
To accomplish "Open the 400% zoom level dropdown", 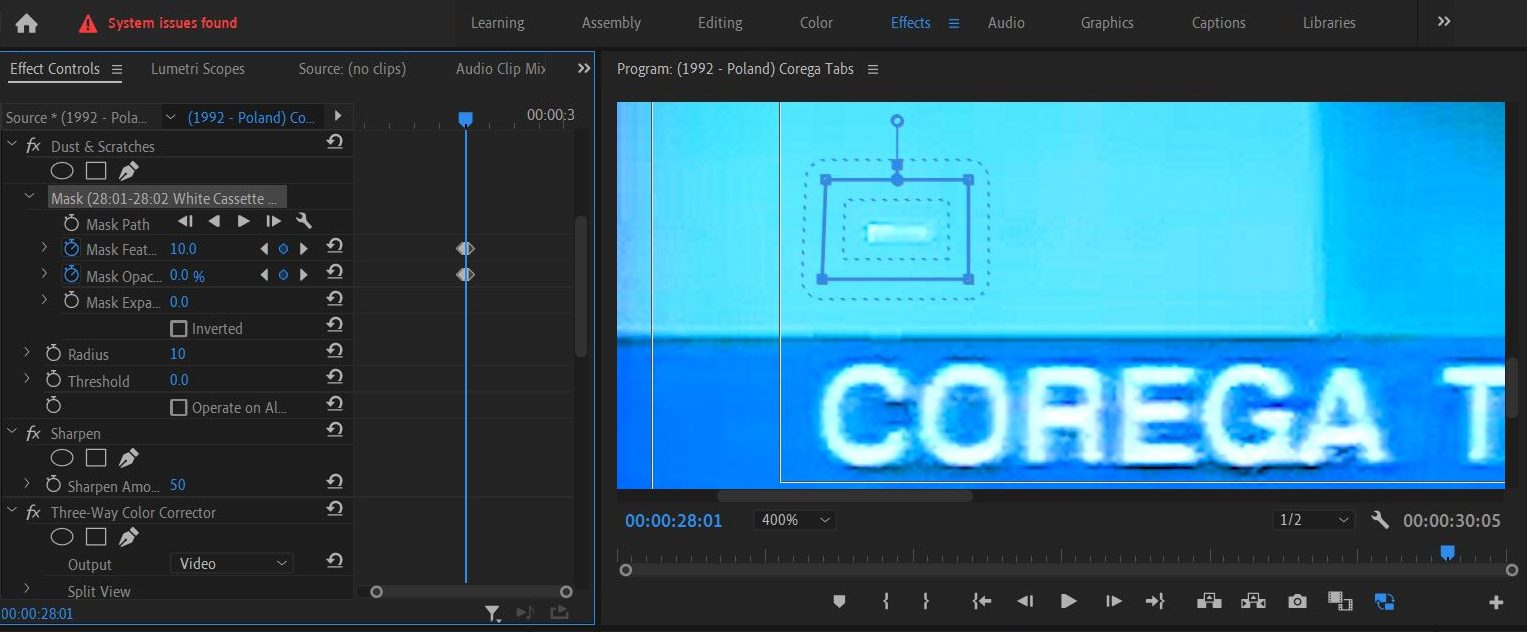I will [796, 520].
